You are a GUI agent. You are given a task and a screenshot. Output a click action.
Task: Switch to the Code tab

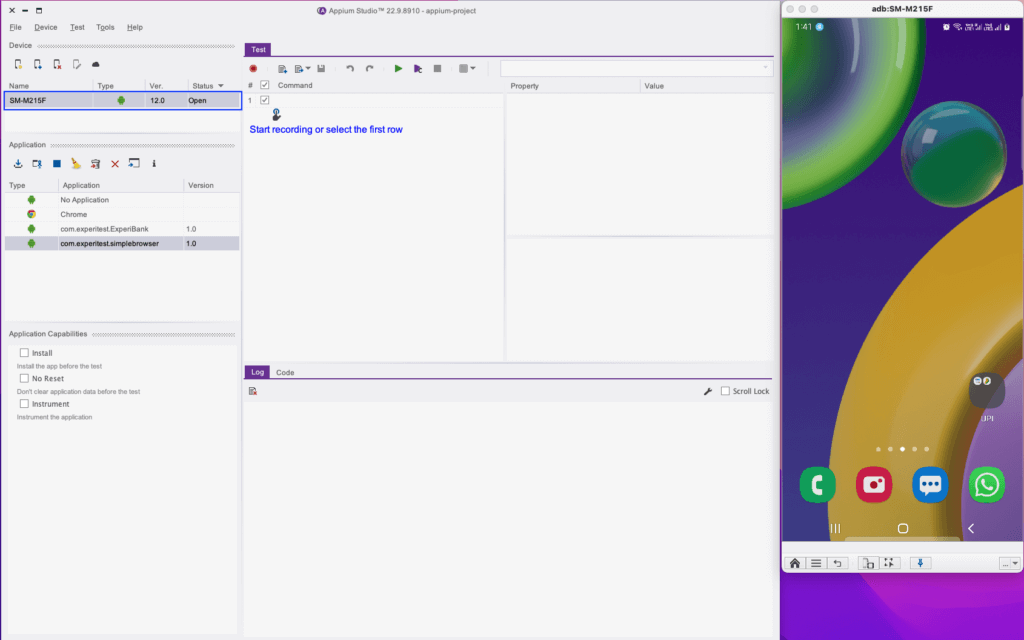click(x=285, y=372)
